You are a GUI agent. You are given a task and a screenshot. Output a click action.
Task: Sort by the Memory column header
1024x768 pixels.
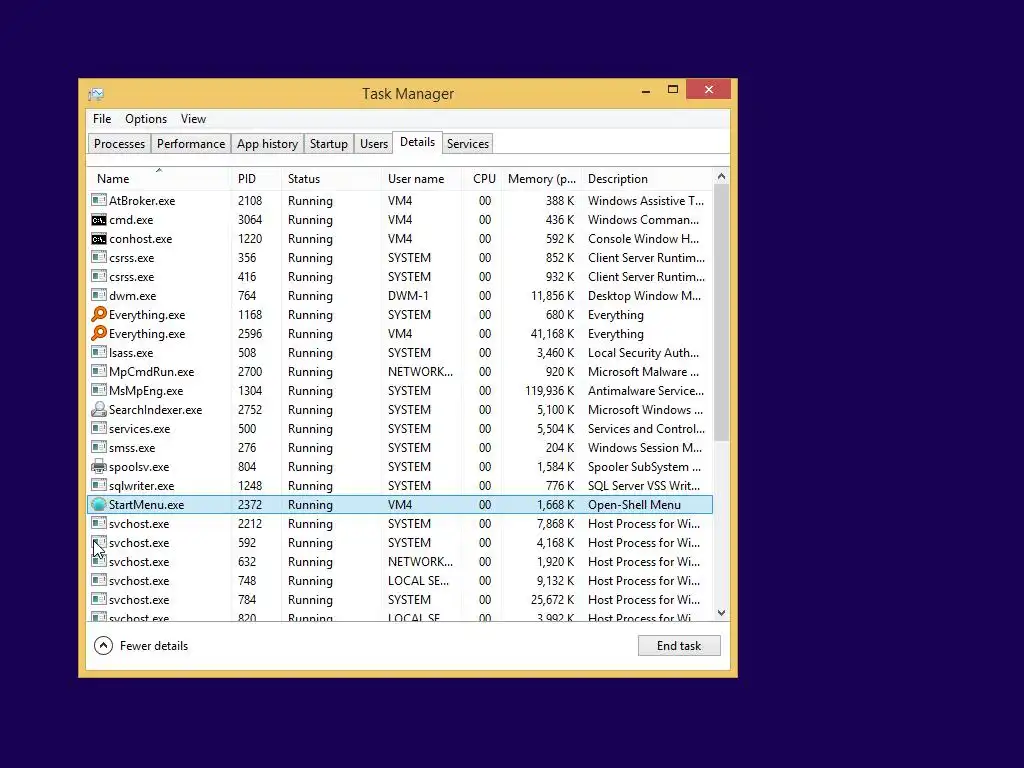(x=541, y=178)
